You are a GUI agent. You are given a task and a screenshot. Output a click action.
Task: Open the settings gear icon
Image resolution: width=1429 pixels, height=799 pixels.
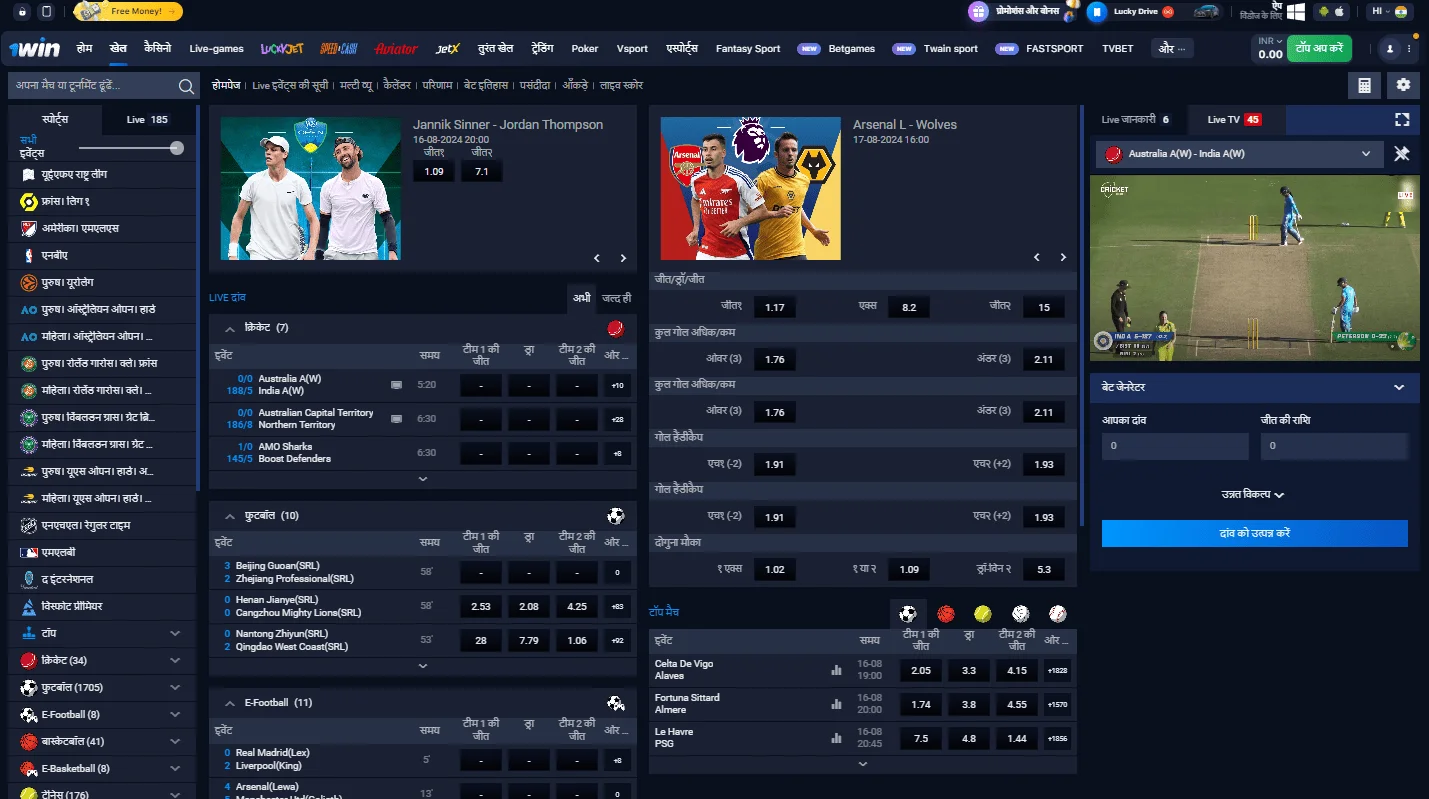1403,86
